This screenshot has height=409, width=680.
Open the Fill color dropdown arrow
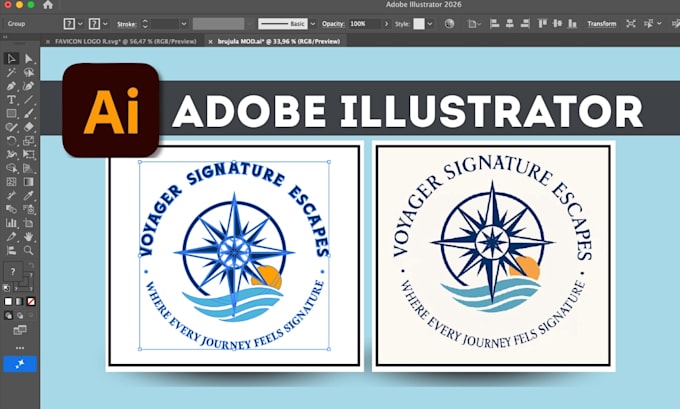[x=80, y=24]
